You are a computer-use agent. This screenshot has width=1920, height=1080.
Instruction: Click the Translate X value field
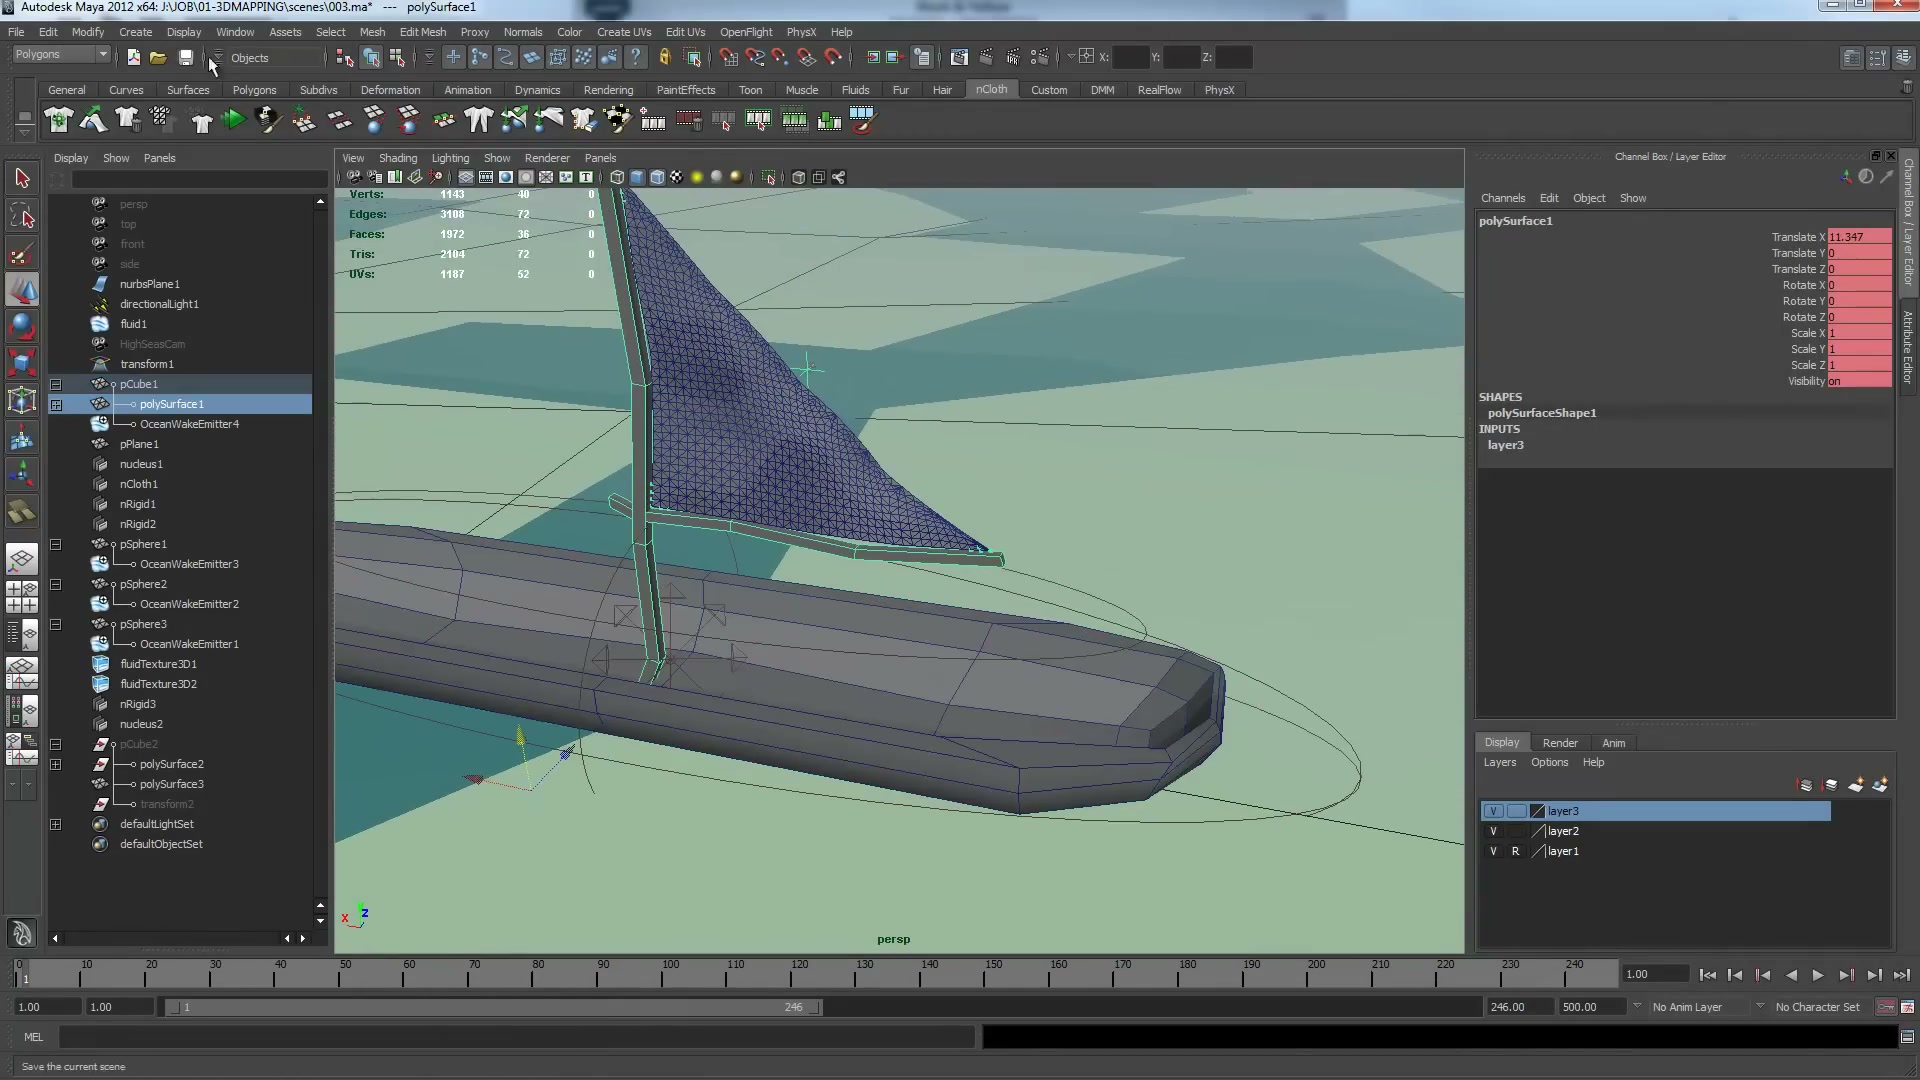pyautogui.click(x=1859, y=237)
